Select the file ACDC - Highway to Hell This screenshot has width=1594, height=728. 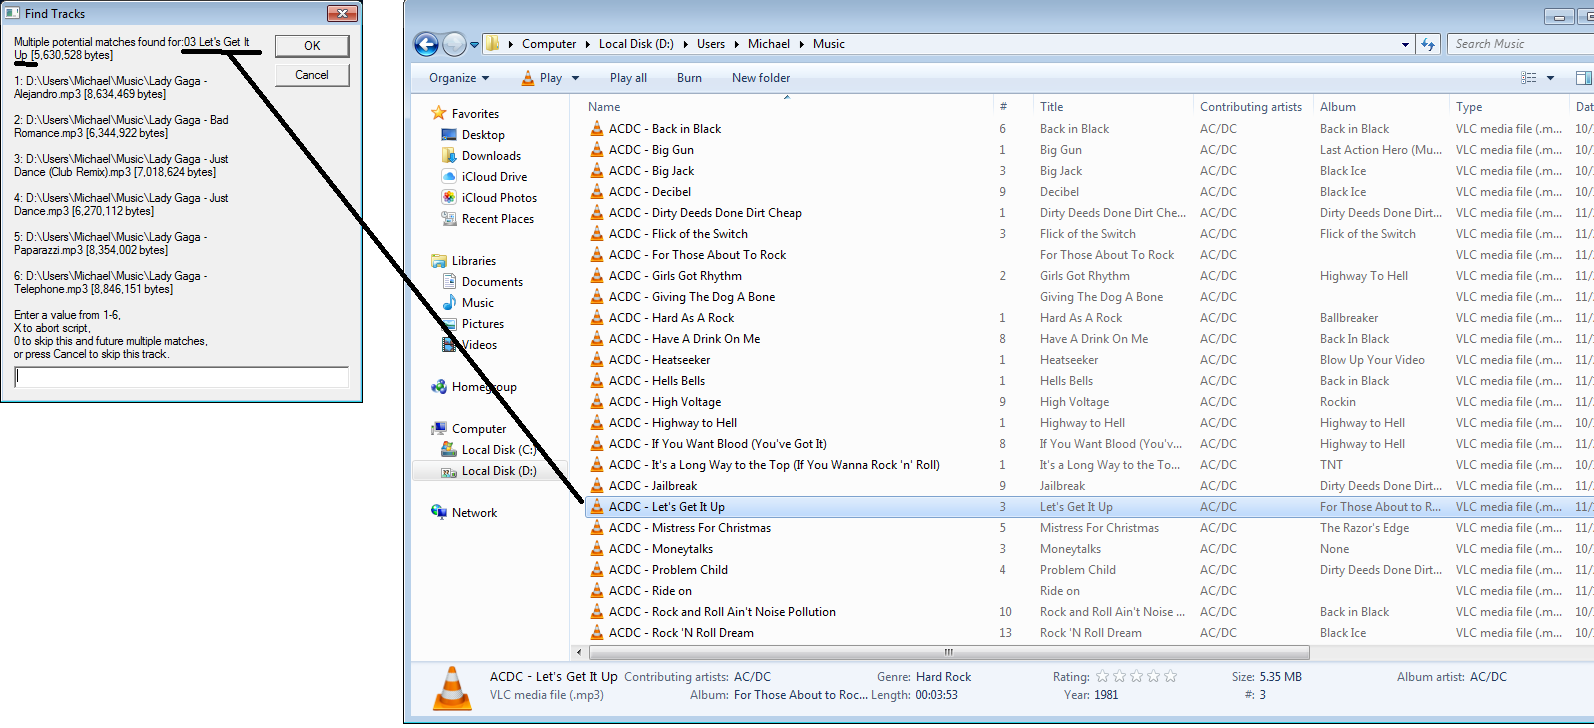point(673,423)
